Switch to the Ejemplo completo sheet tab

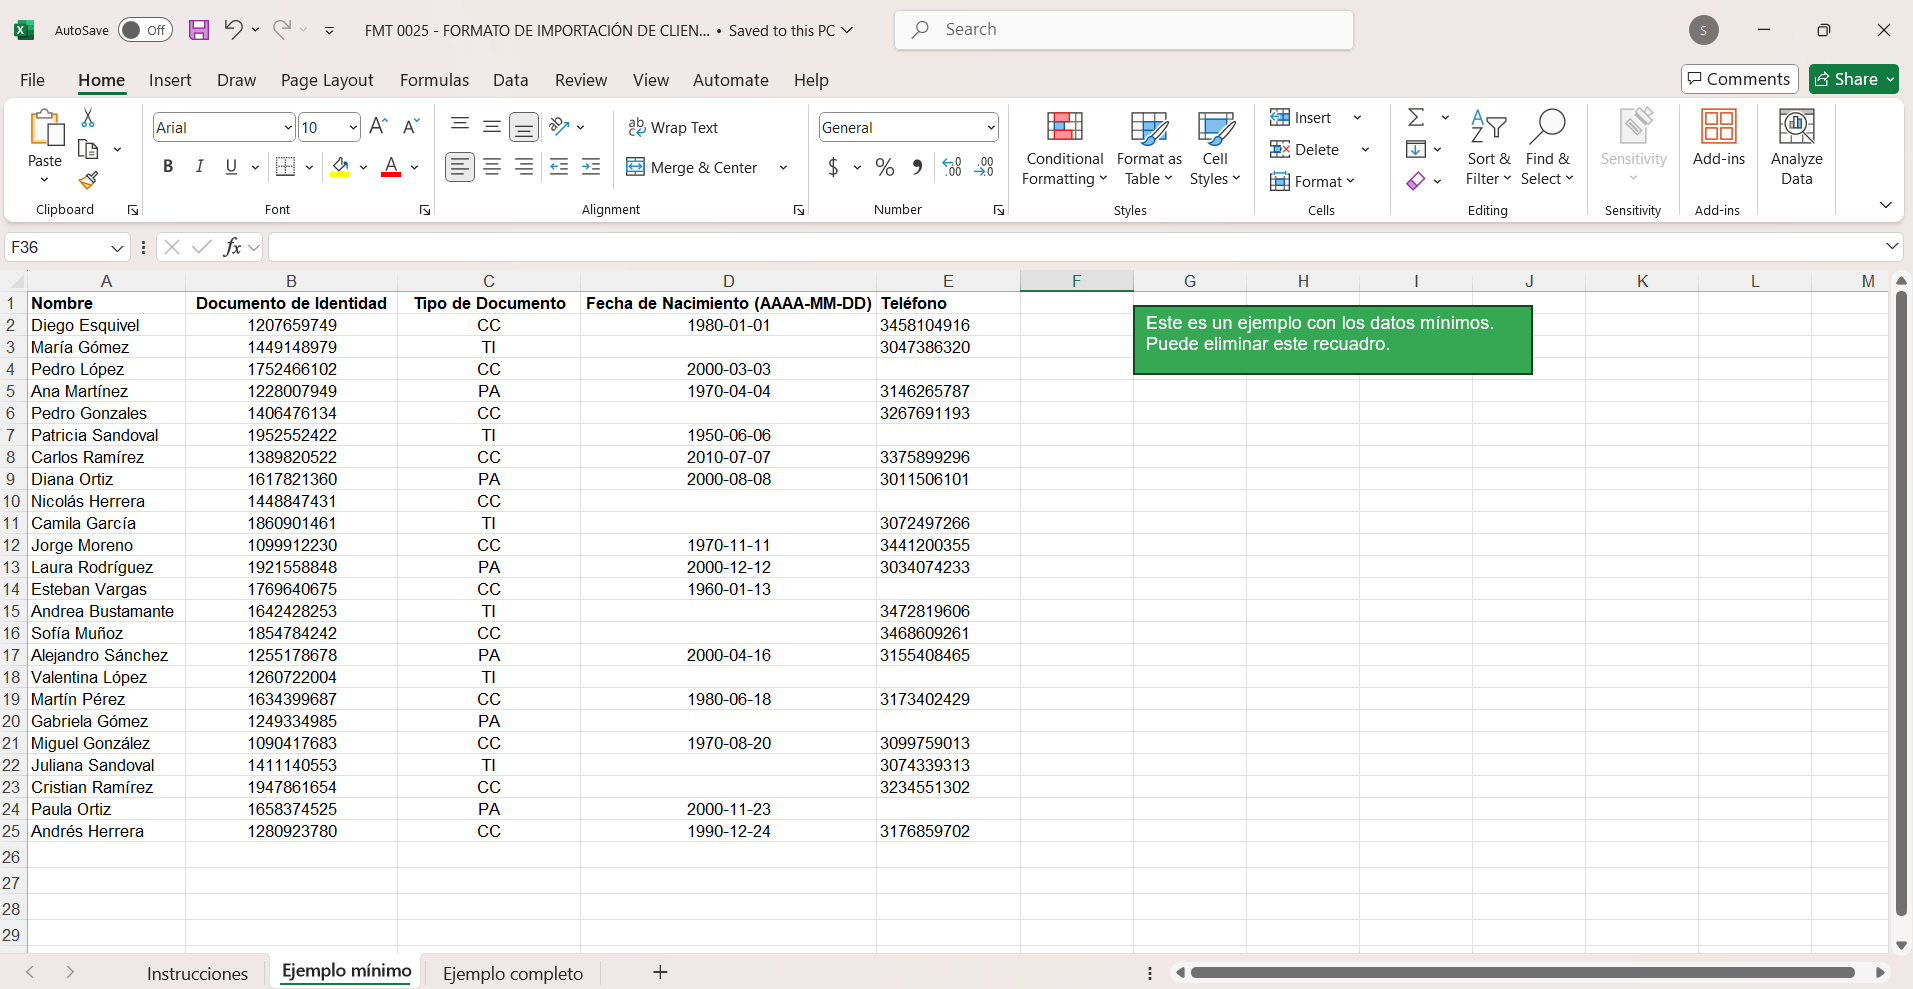512,973
